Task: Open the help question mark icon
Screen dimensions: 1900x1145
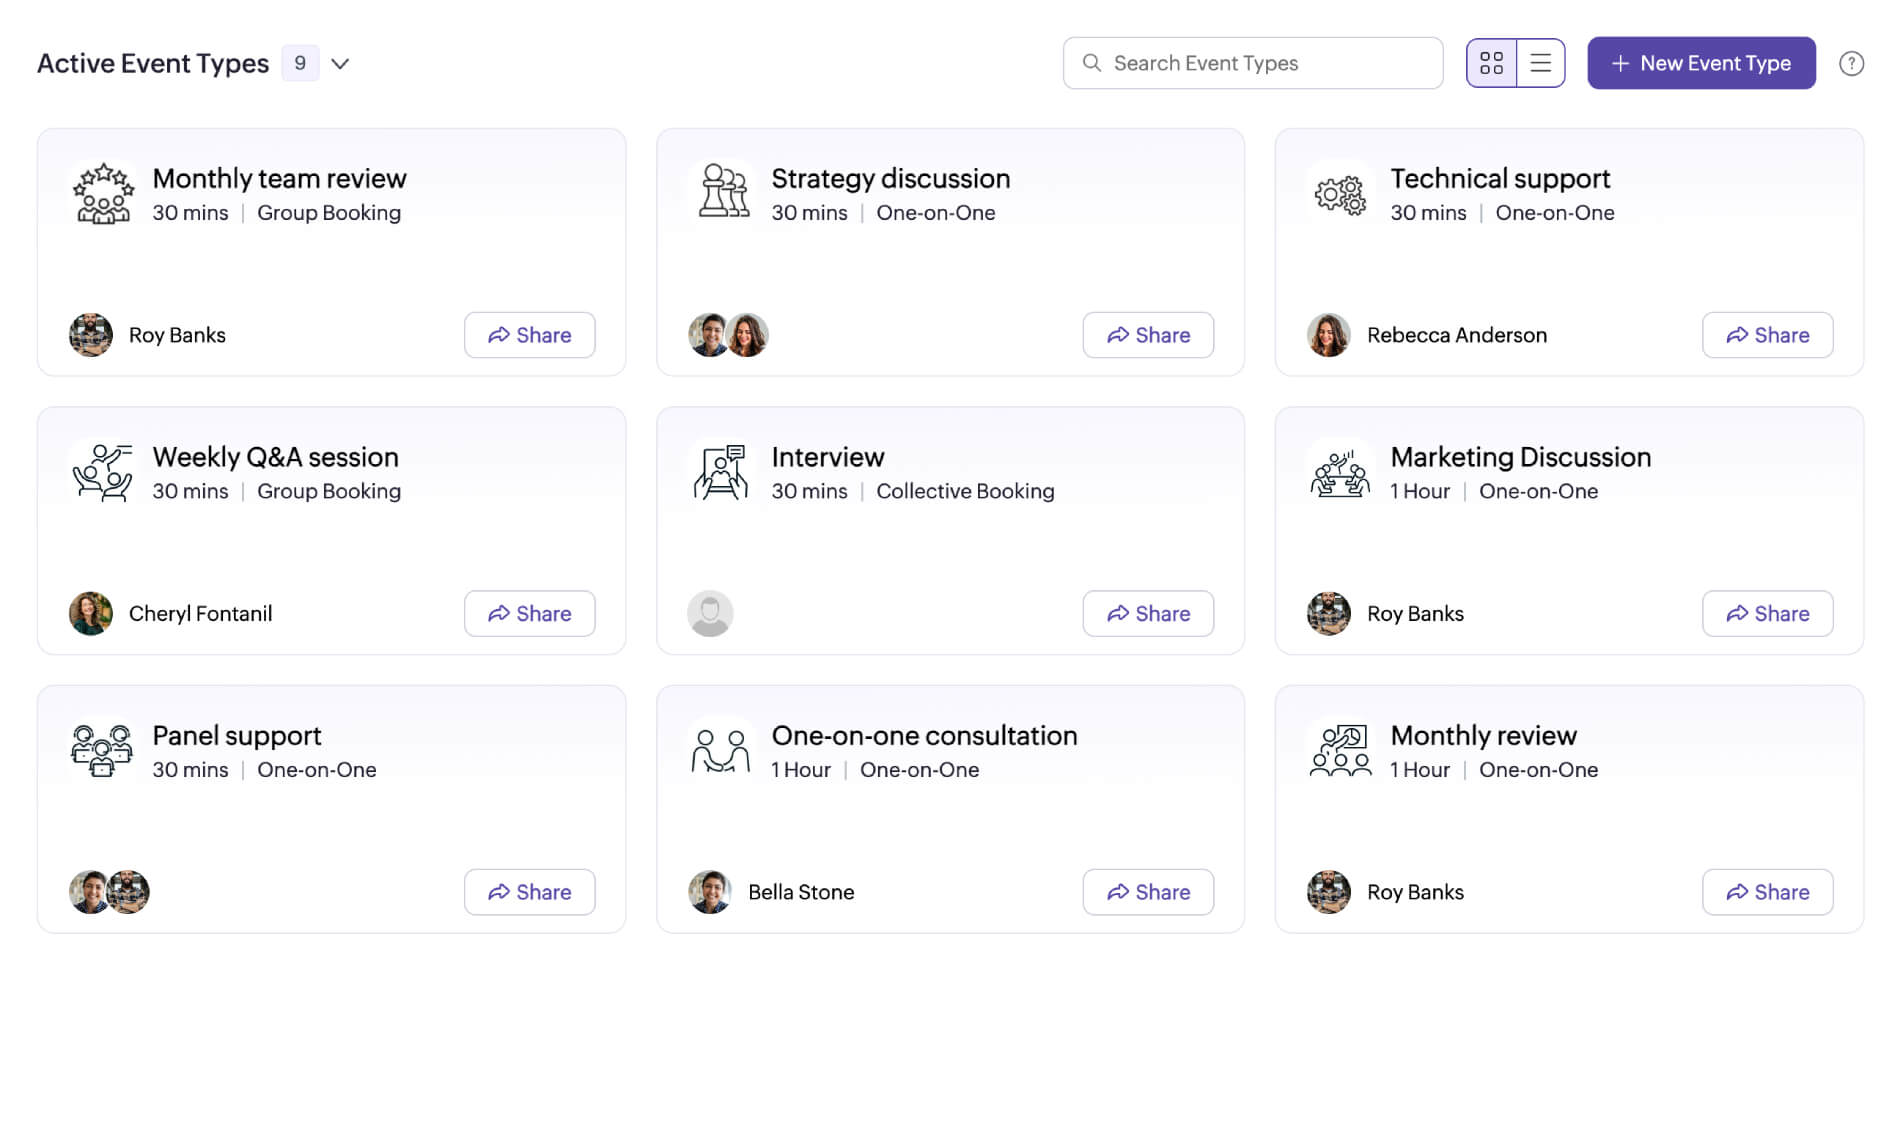Action: point(1851,63)
